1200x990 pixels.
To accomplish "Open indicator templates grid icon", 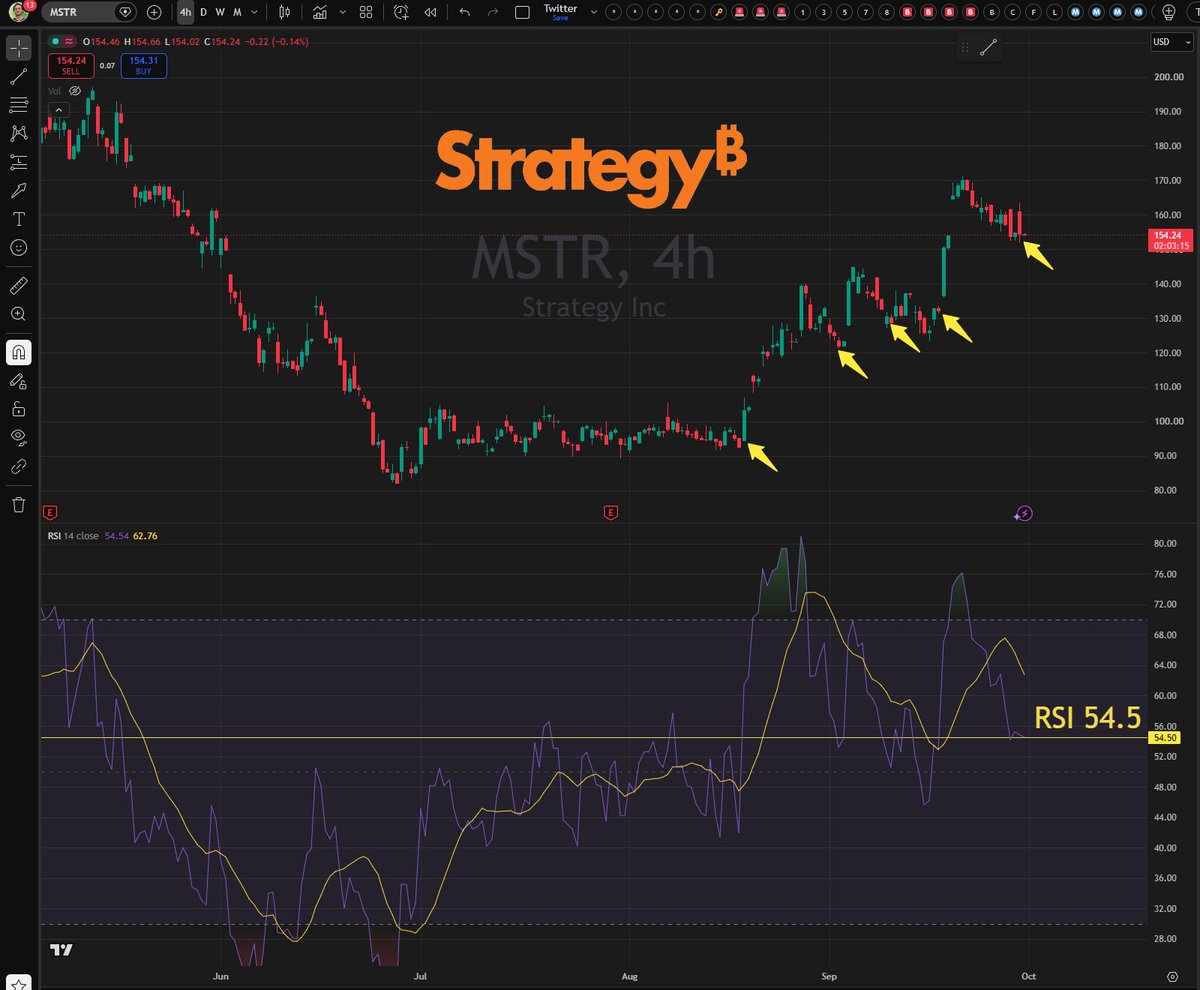I will (366, 12).
